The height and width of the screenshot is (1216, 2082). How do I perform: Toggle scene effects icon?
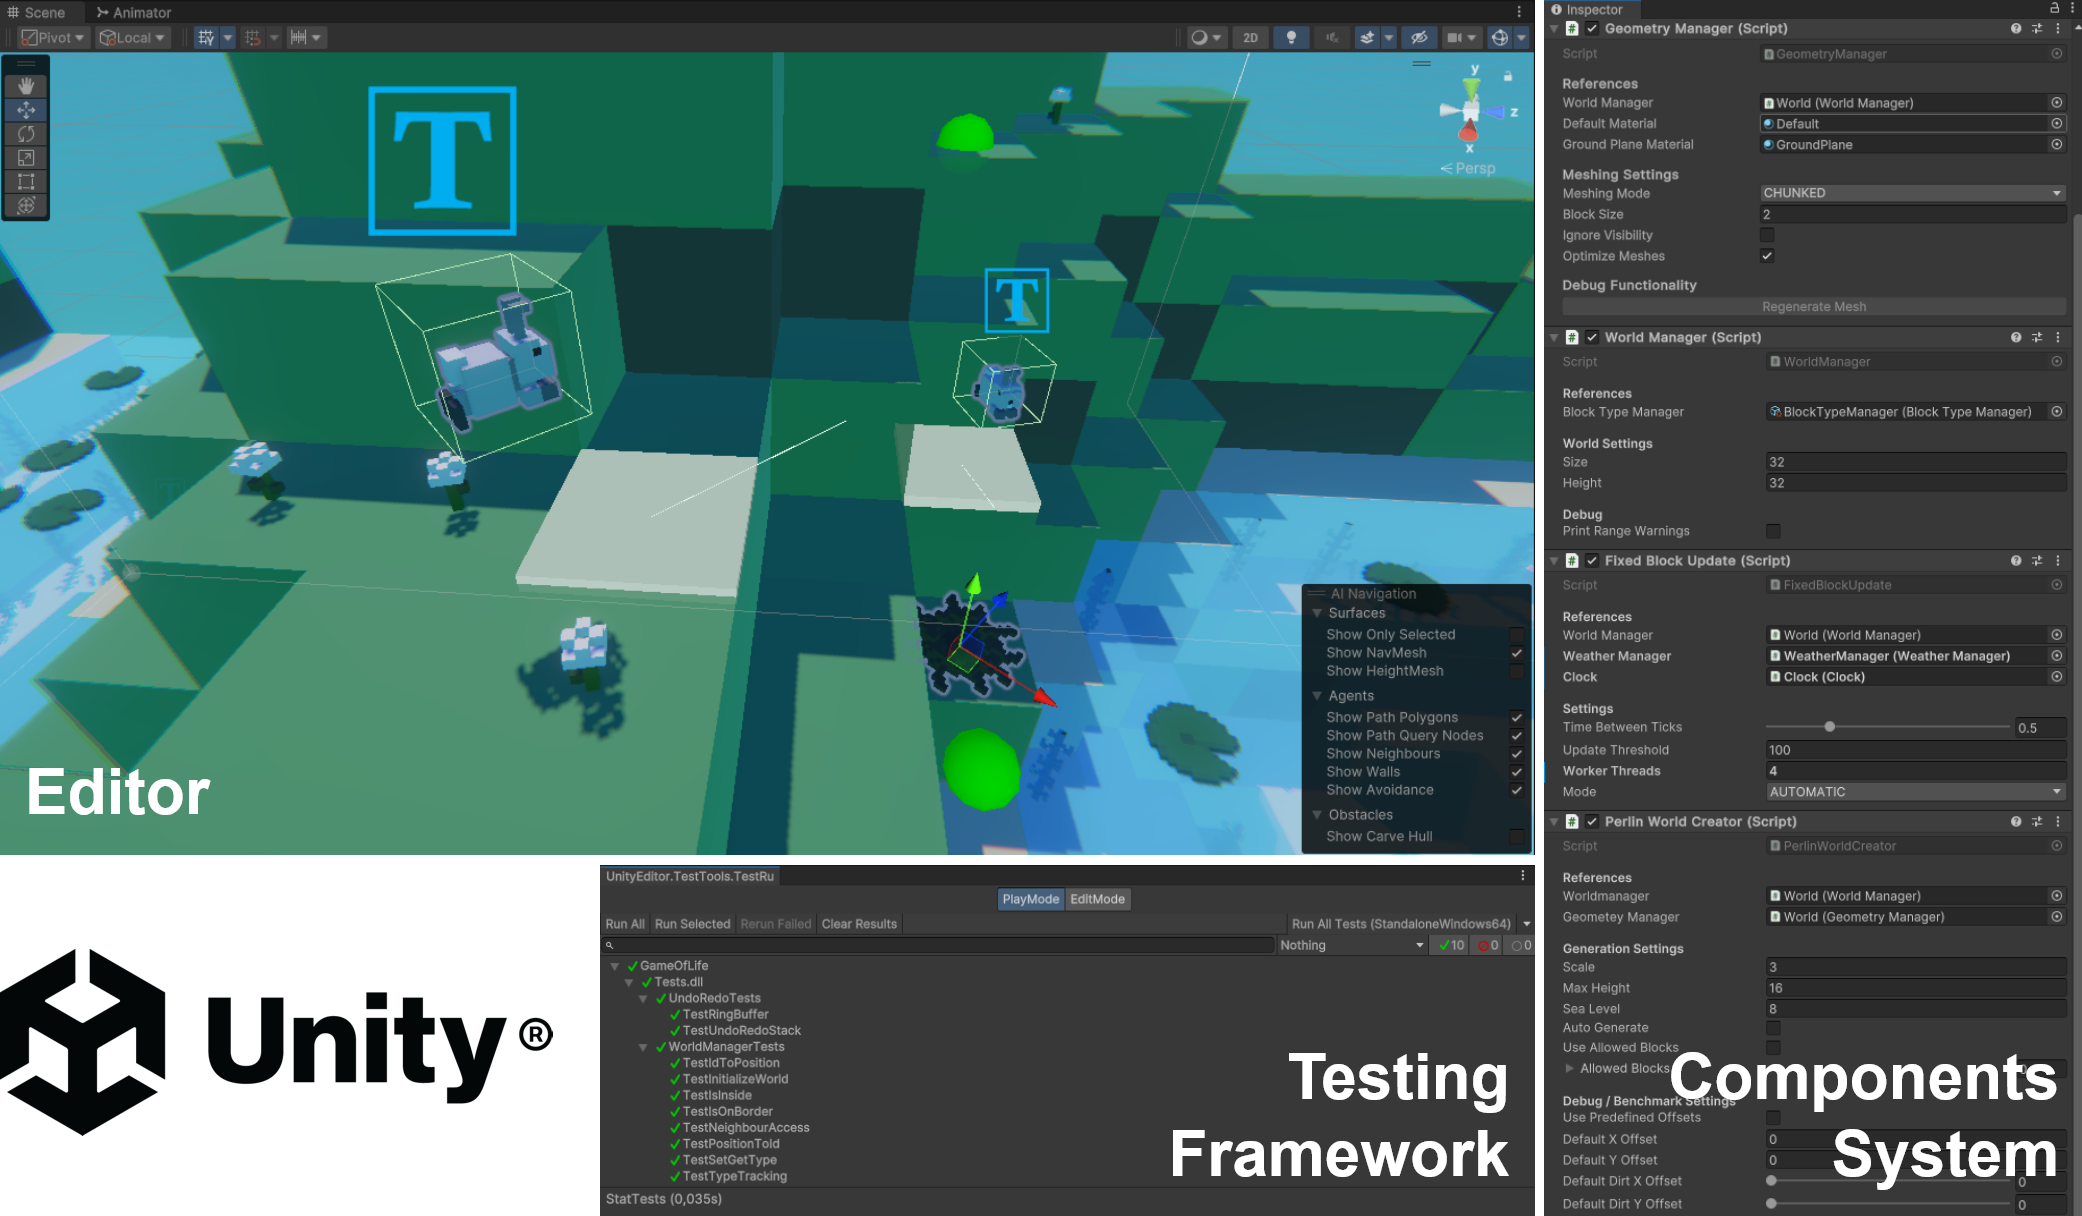(x=1367, y=38)
